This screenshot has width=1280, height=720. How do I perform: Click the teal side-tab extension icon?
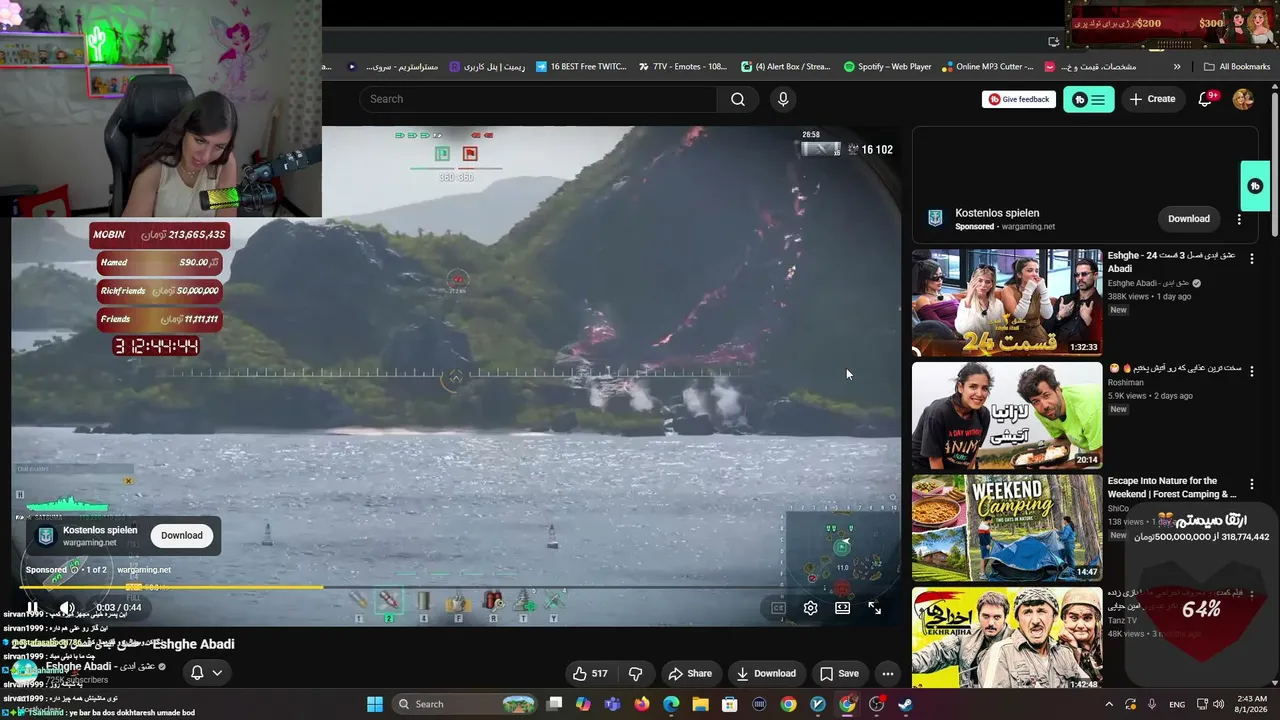click(1256, 186)
